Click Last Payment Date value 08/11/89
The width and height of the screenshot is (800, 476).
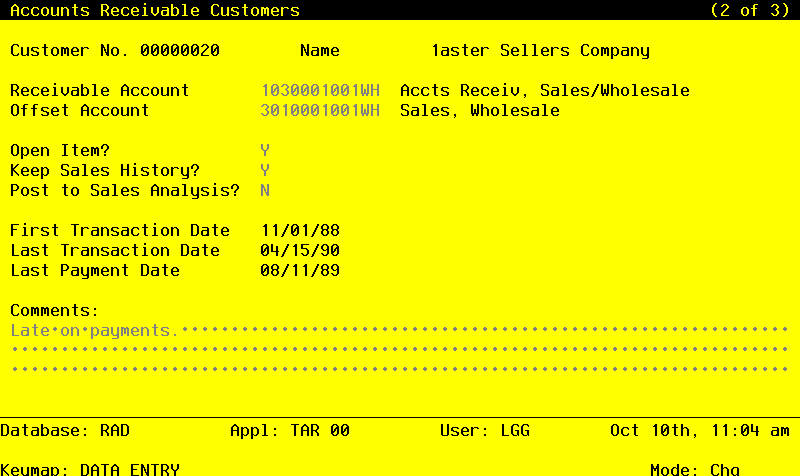point(300,270)
